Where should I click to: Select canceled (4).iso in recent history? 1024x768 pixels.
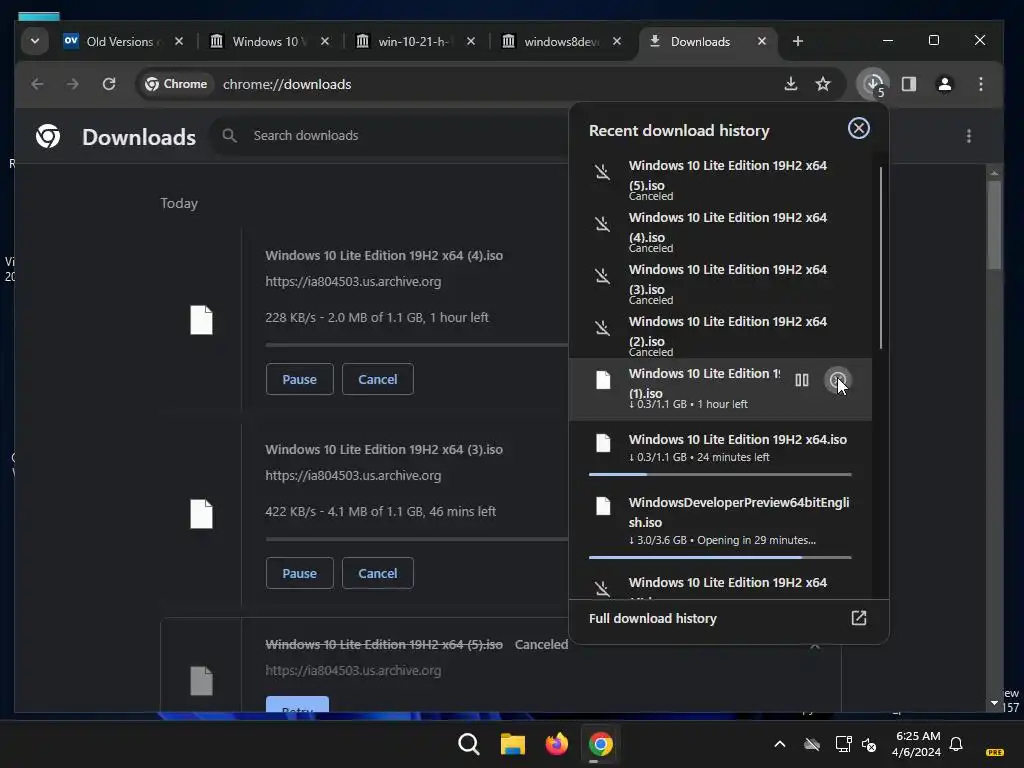coord(720,231)
